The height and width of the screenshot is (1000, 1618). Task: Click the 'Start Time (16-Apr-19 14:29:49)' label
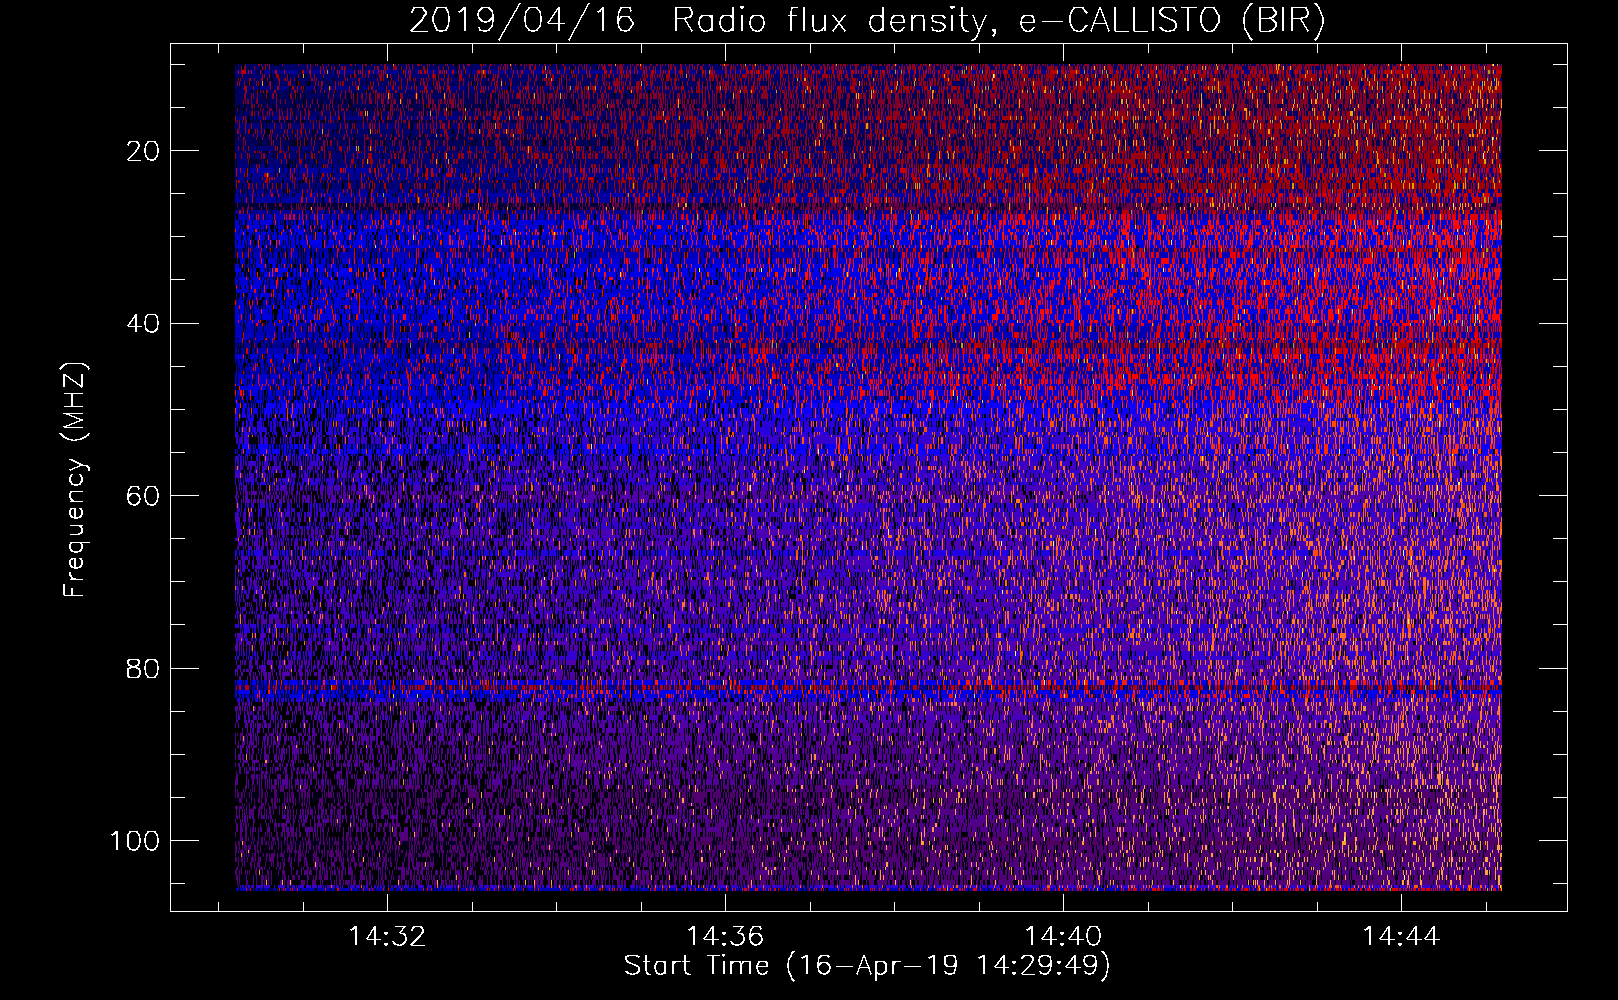867,966
